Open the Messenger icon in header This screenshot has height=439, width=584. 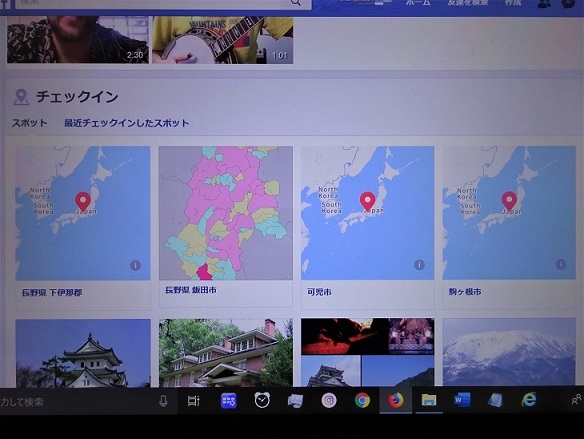(x=568, y=4)
